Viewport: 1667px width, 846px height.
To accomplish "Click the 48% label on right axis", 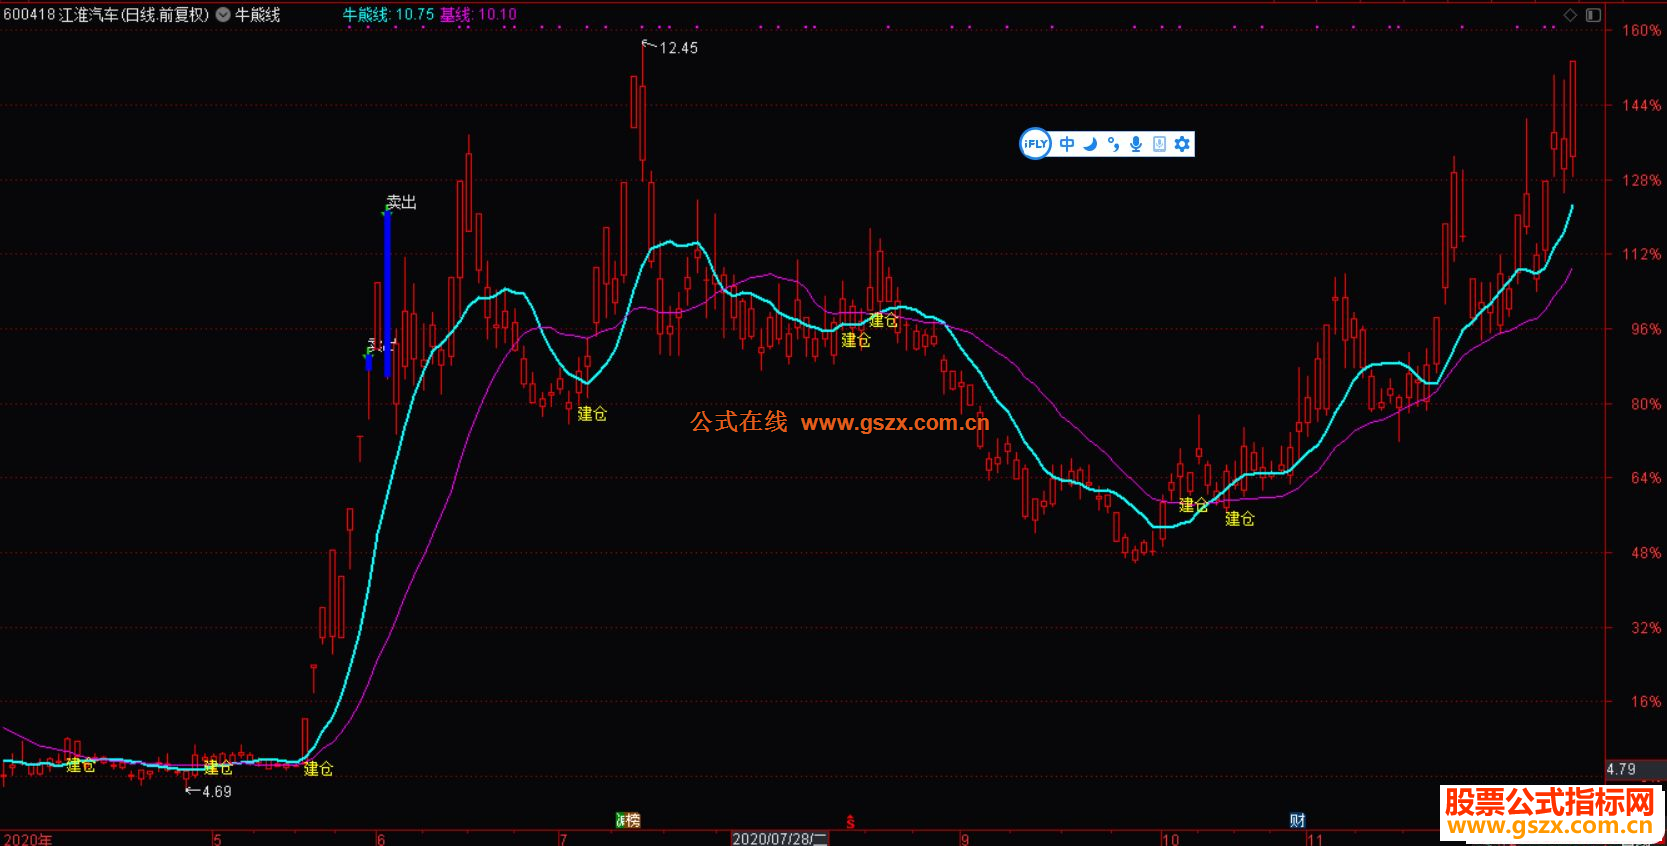I will [x=1646, y=553].
